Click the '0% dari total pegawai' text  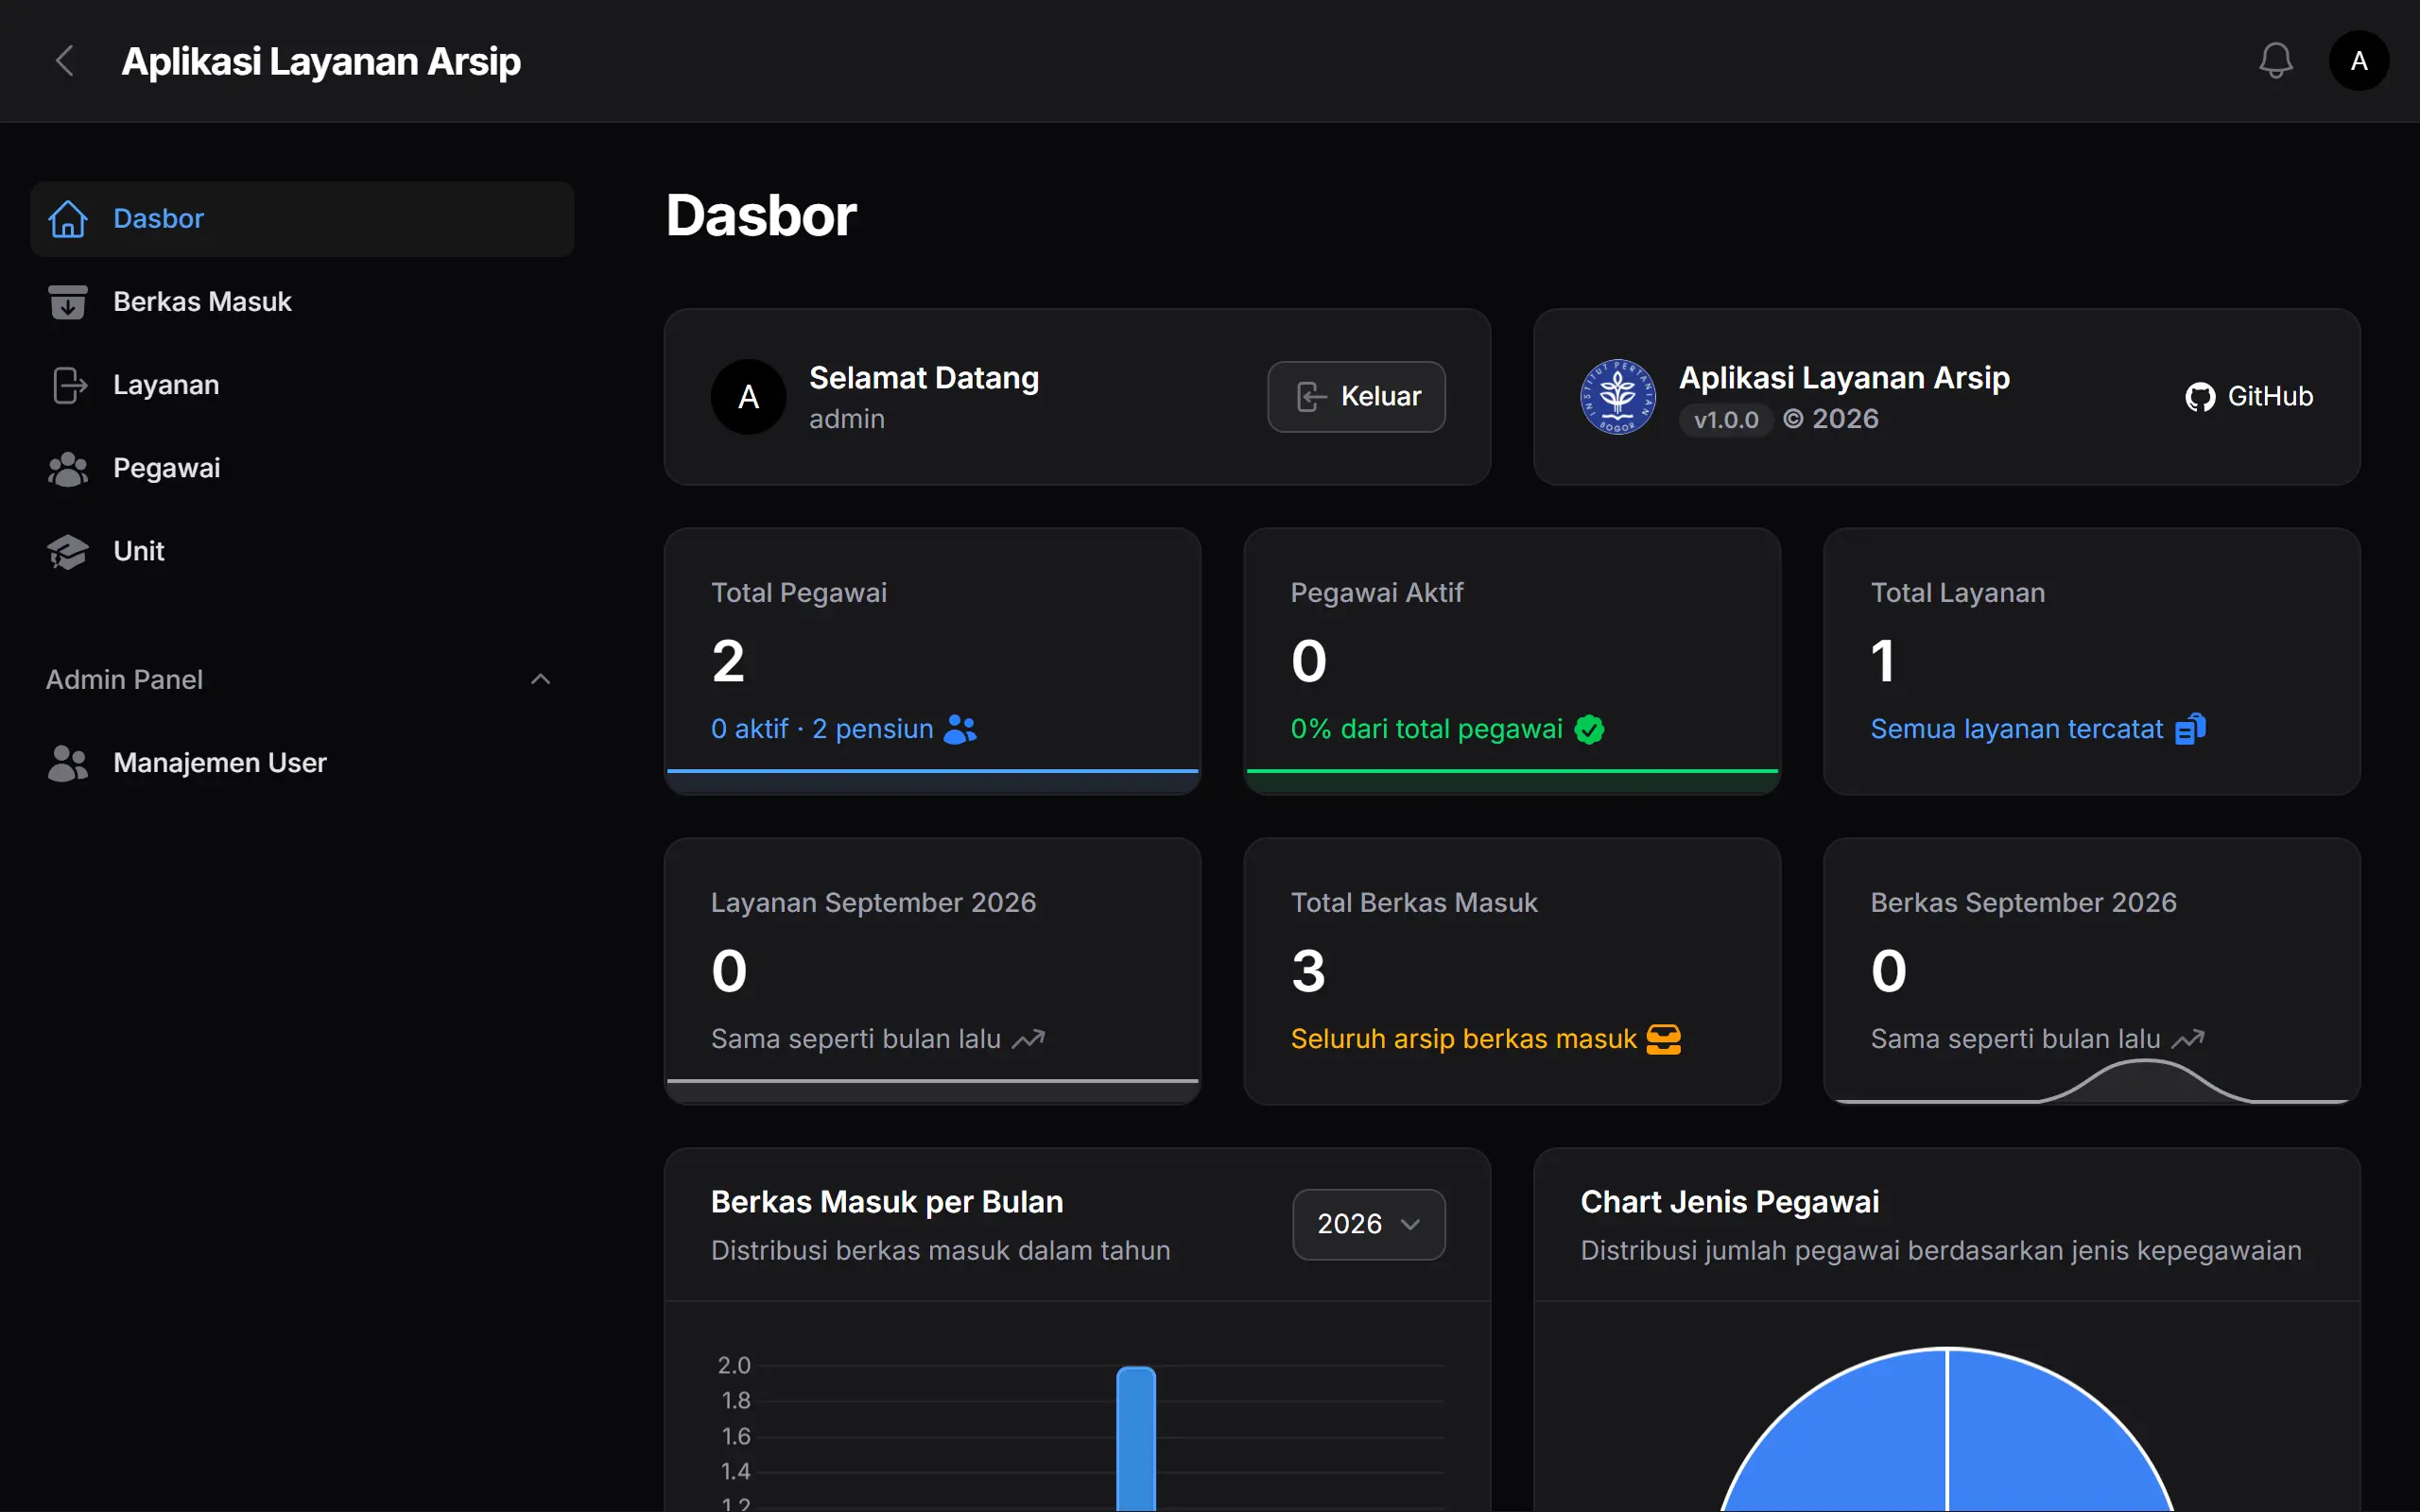click(1426, 729)
